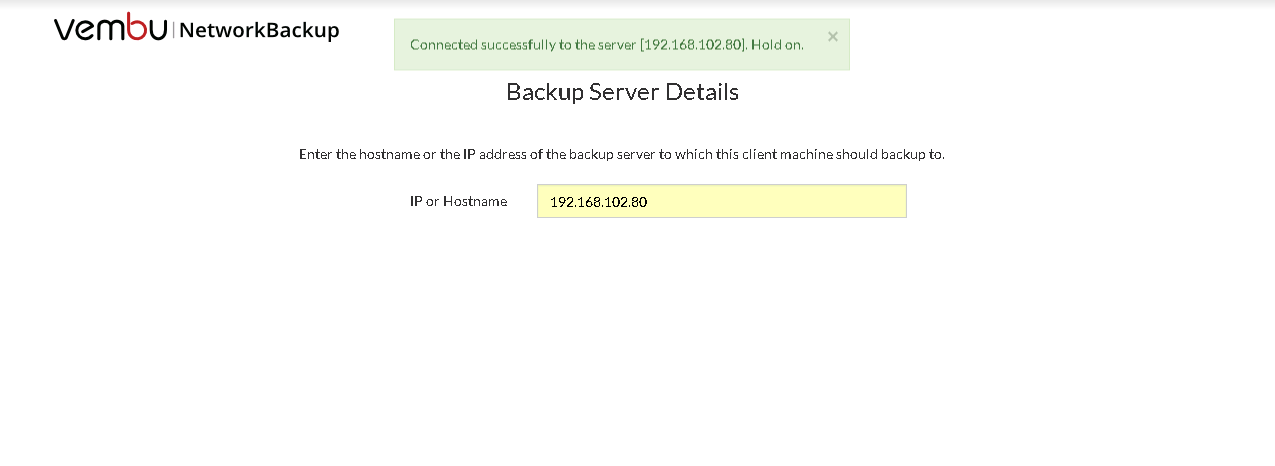Click the word 'Hostname' in field label
1275x466 pixels.
tap(475, 201)
